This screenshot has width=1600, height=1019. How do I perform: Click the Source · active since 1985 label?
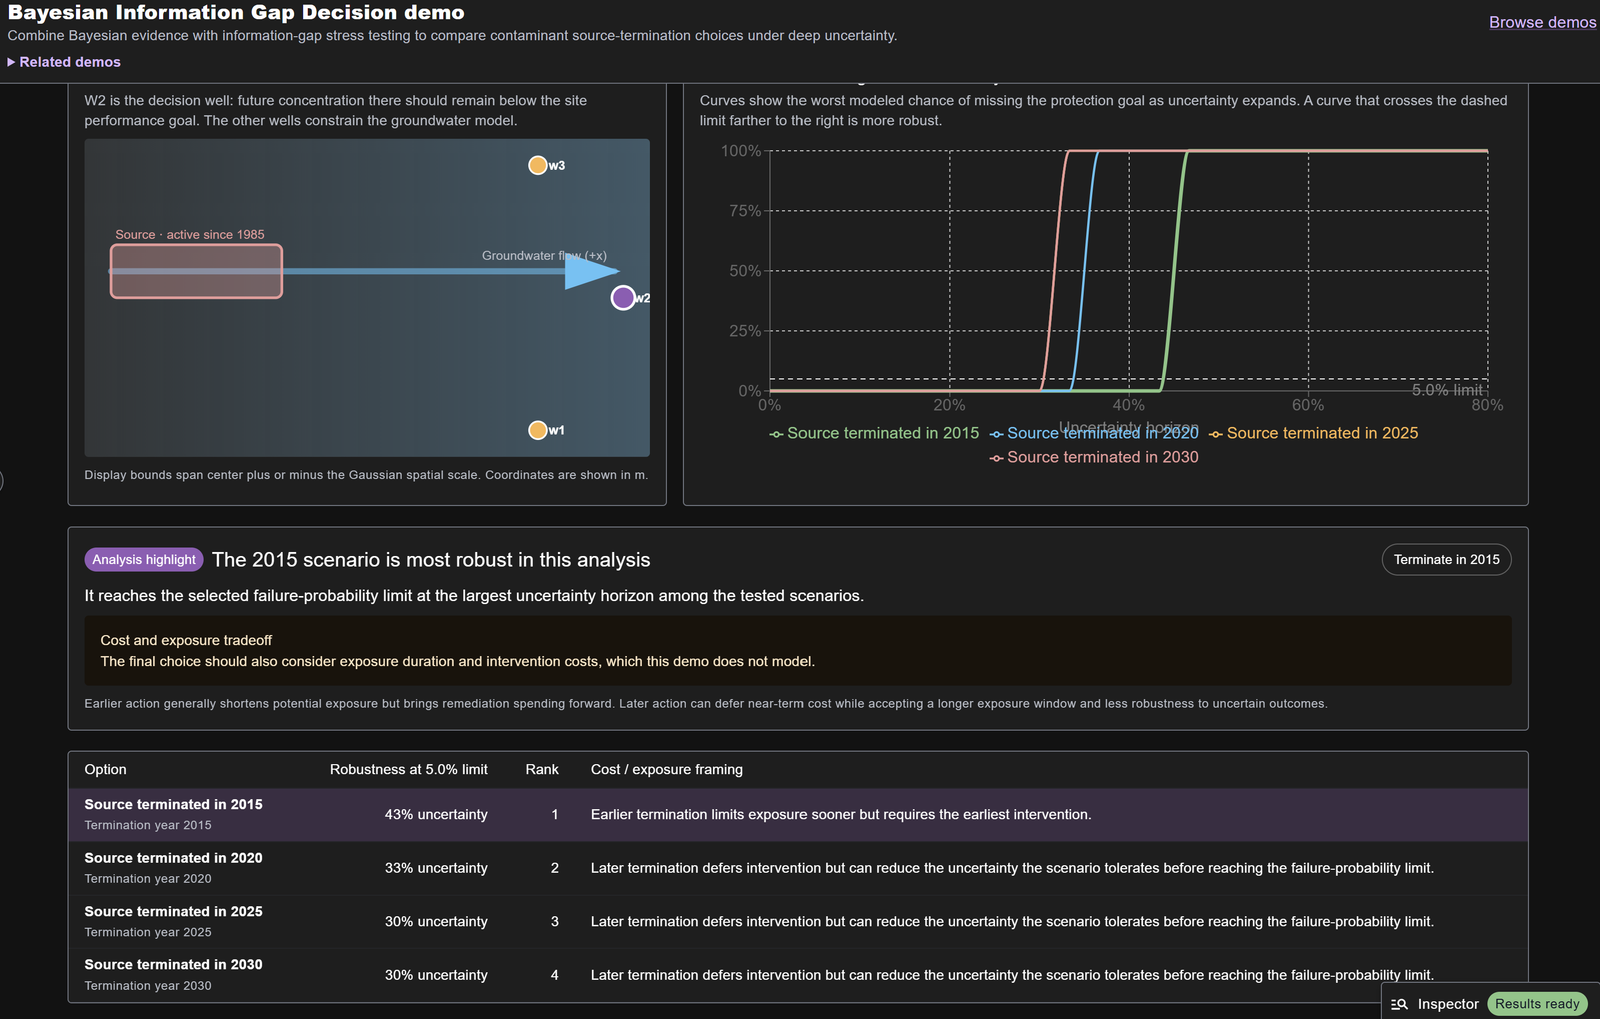click(190, 235)
